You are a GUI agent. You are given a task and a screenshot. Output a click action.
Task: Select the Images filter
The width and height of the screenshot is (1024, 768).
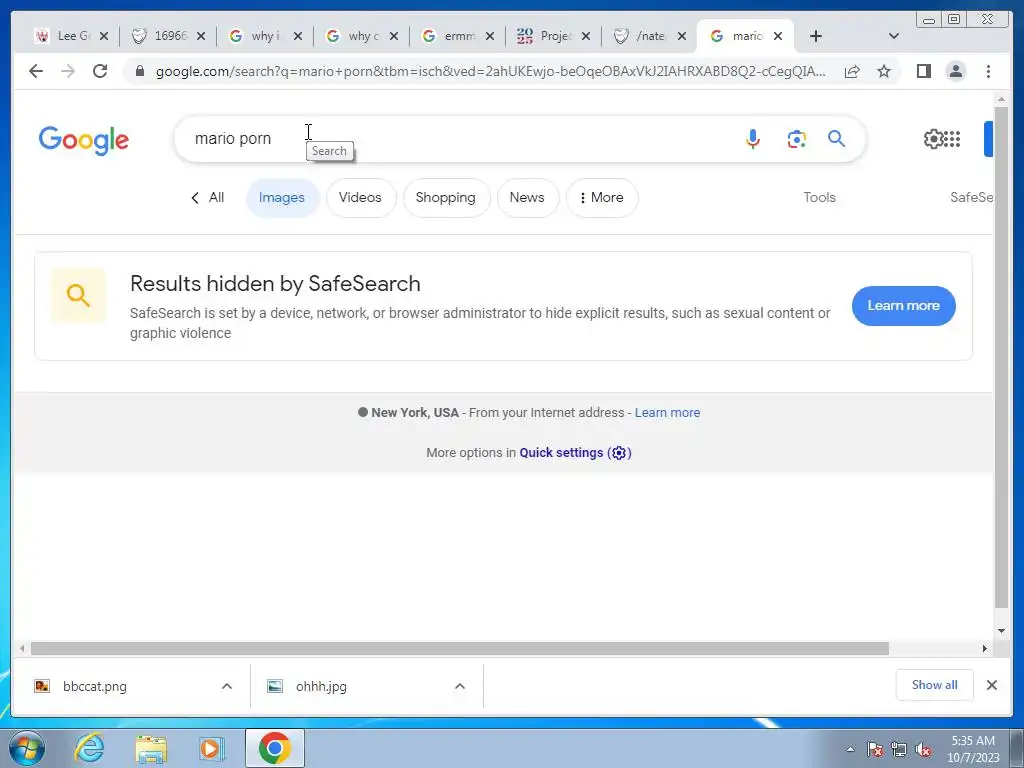point(282,197)
